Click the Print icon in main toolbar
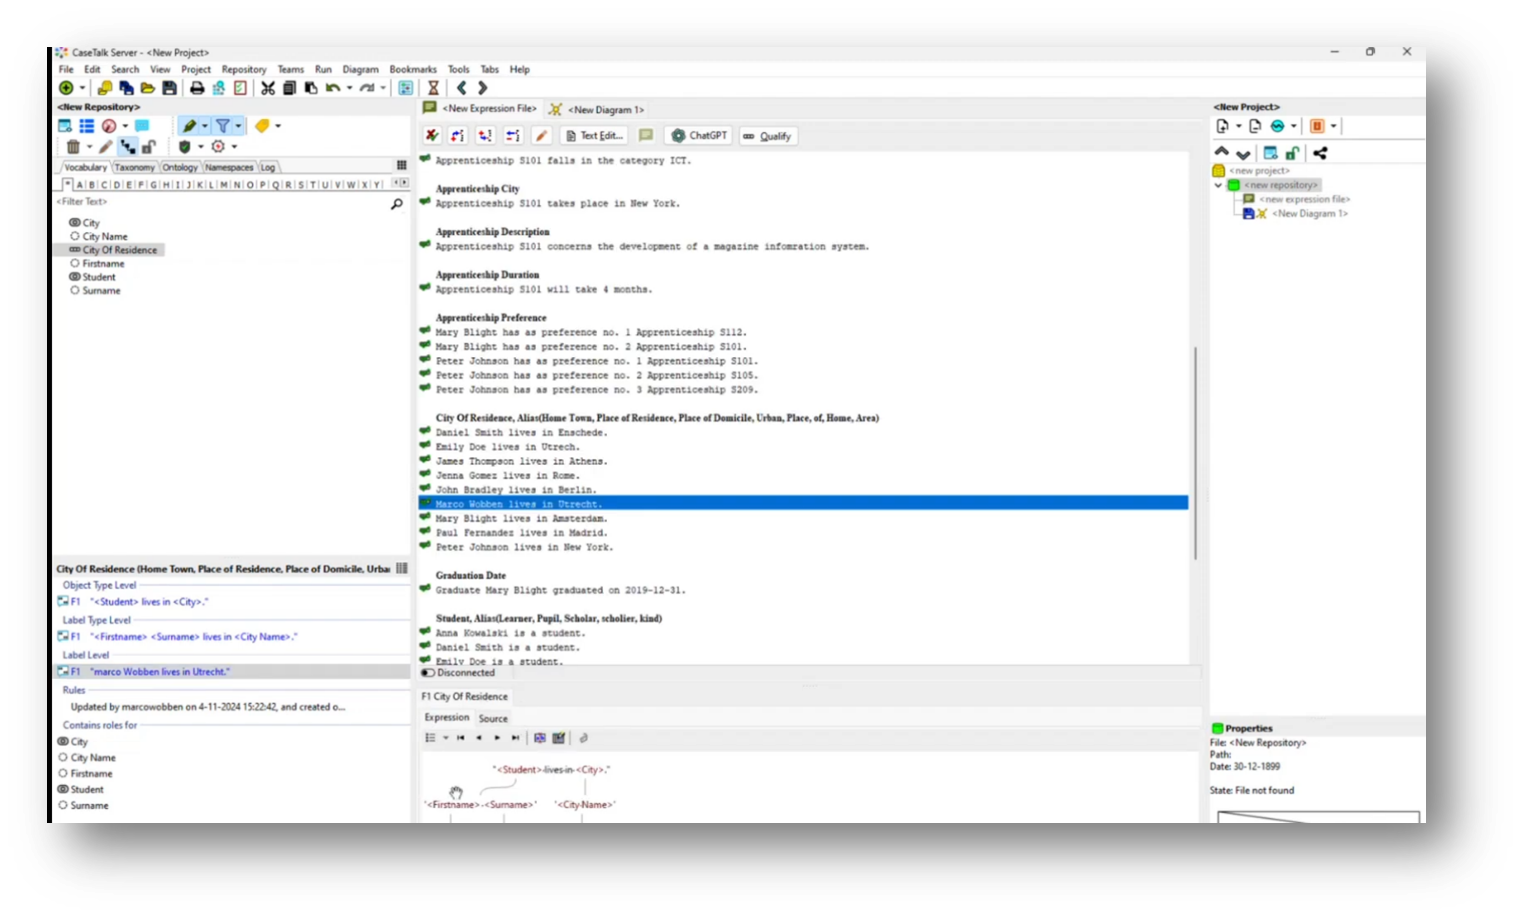Screen dimensions: 1521x918 197,88
